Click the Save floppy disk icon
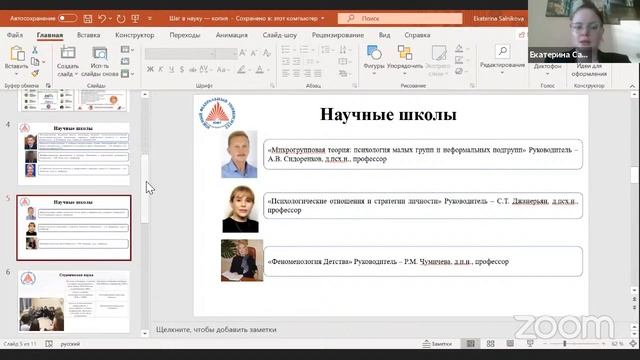The image size is (640, 360). click(x=88, y=18)
